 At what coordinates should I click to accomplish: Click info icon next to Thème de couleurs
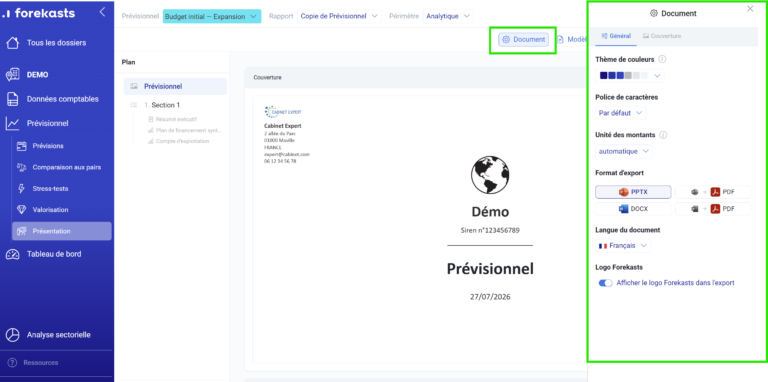pos(662,59)
